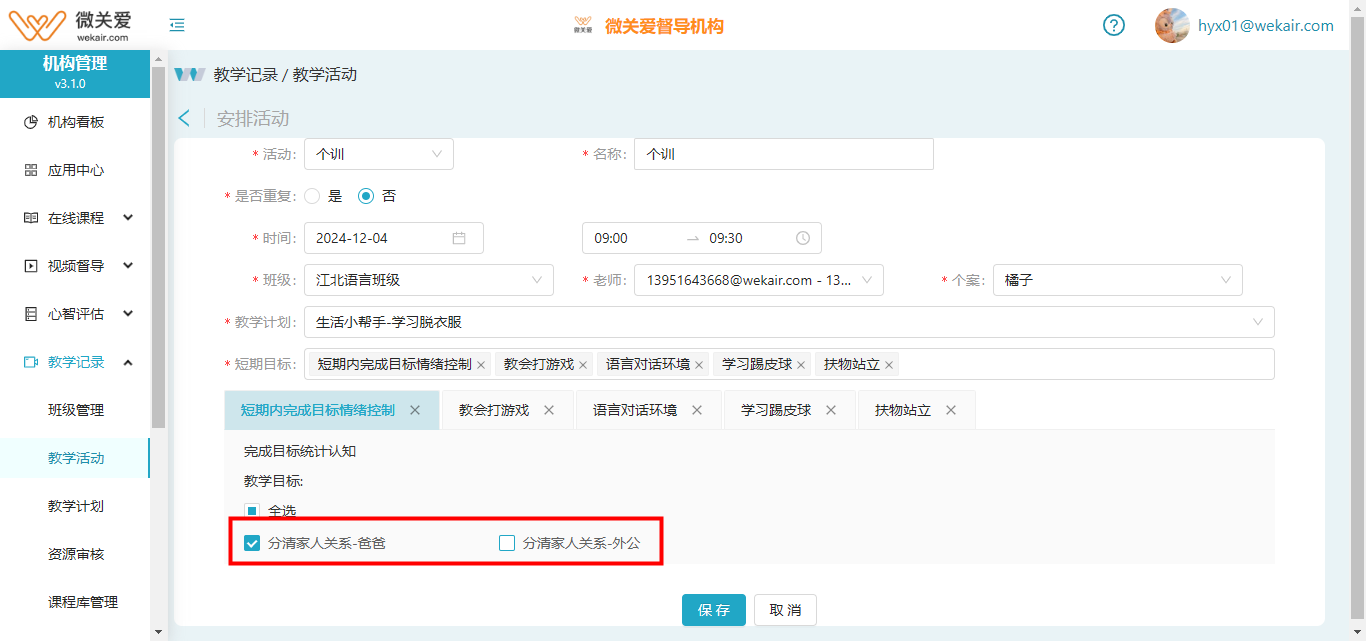The height and width of the screenshot is (641, 1366).
Task: Check 分清家人关系-外公 checkbox
Action: point(507,543)
